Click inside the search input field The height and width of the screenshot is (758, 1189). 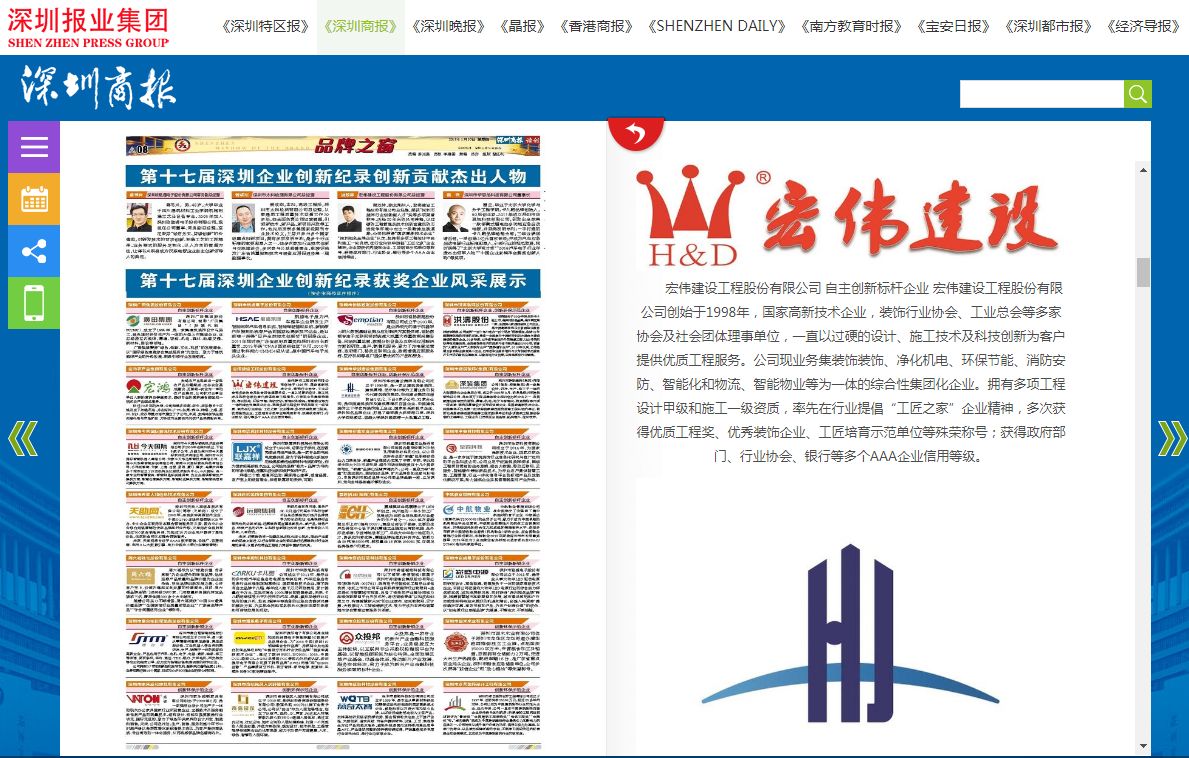coord(1041,94)
